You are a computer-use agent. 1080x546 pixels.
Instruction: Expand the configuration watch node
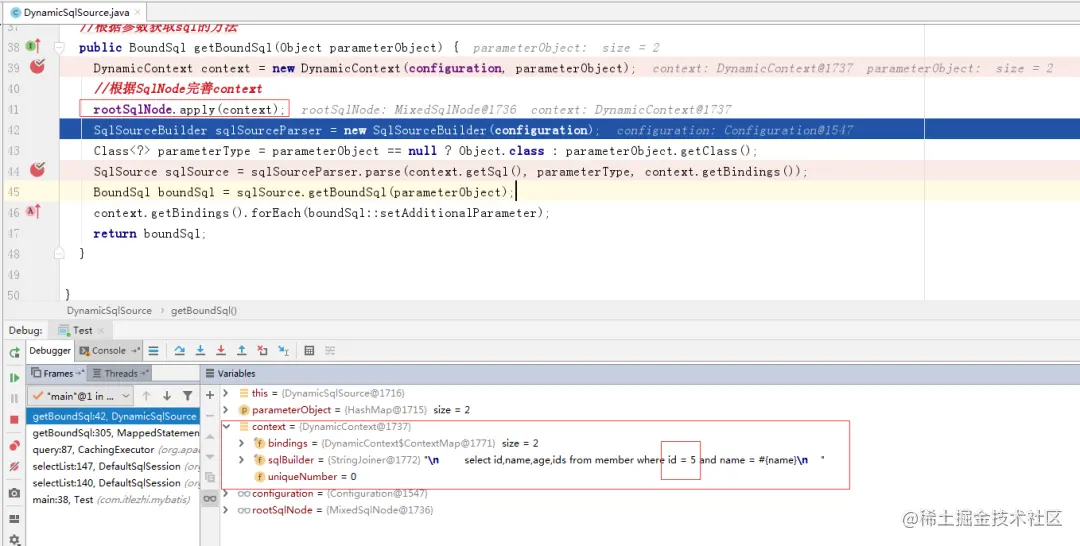(225, 494)
